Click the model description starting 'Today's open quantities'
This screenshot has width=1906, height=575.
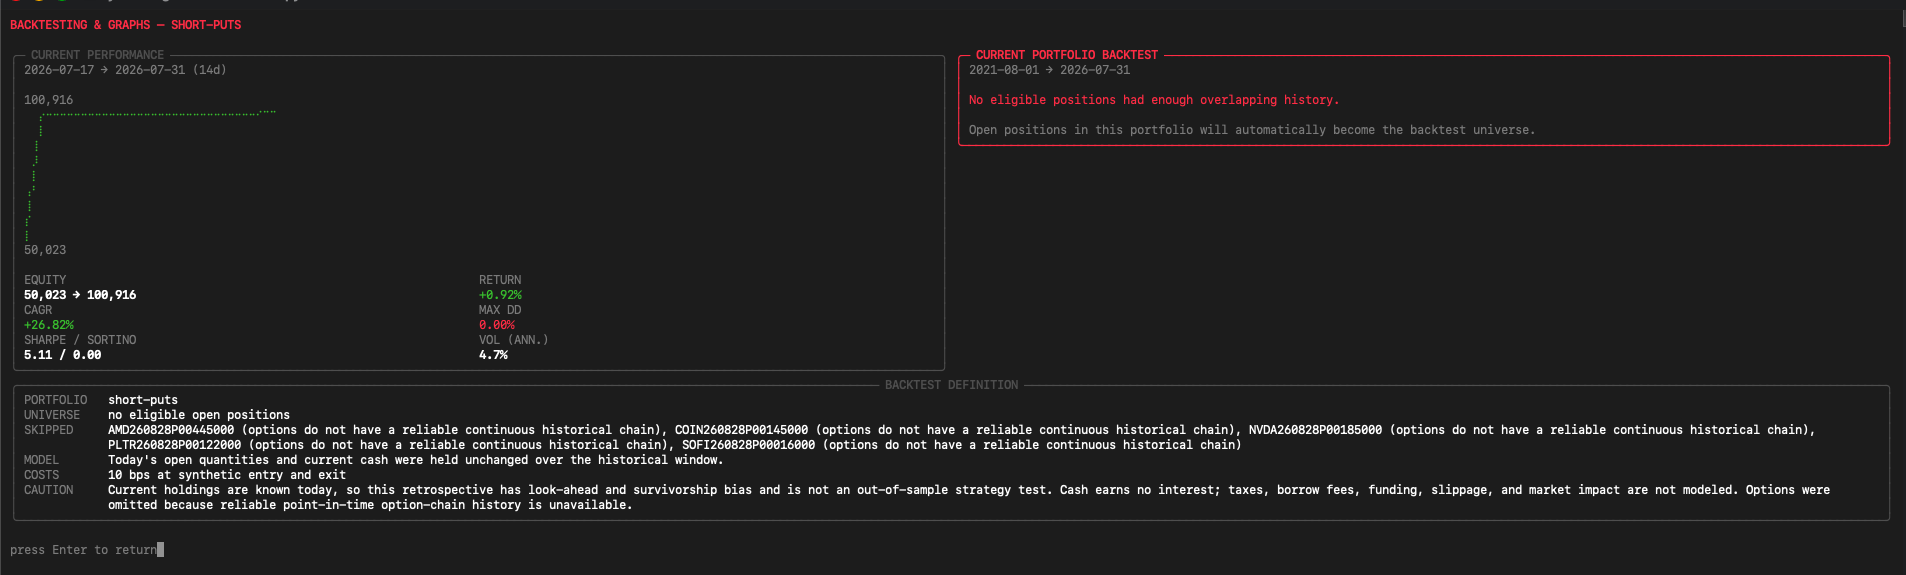pyautogui.click(x=415, y=460)
